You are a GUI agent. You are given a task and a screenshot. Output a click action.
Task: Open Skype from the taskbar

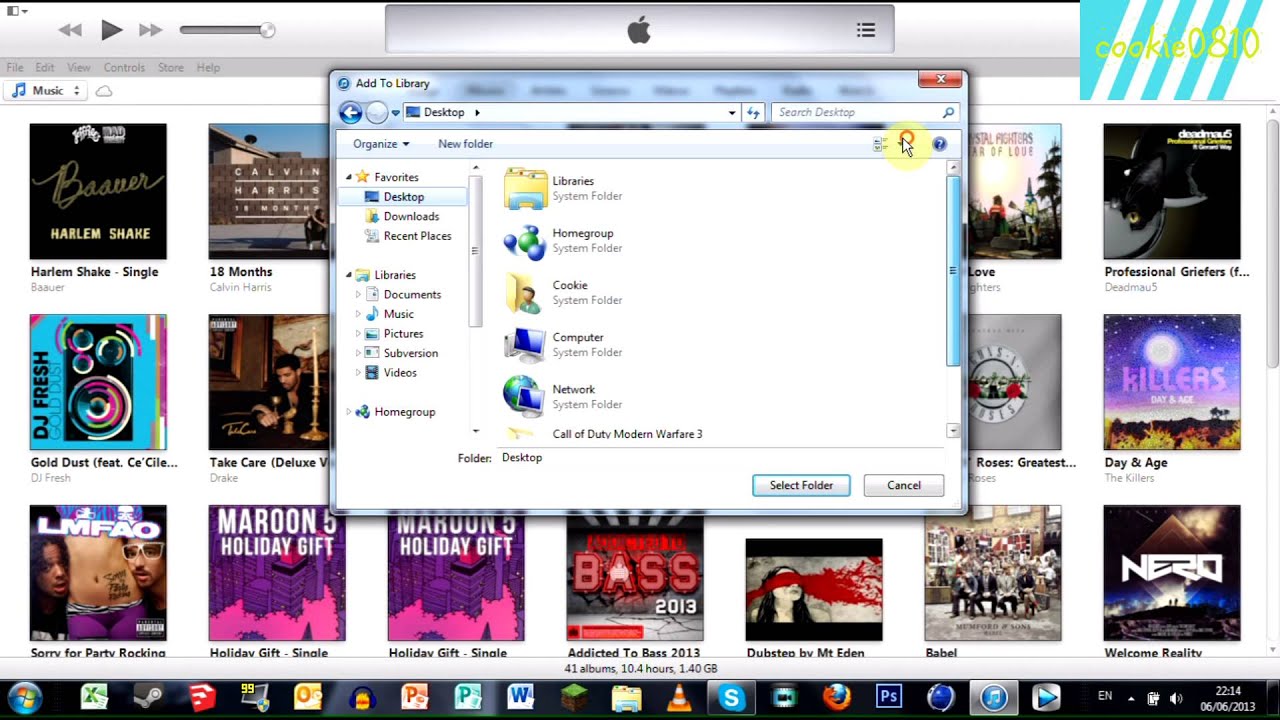732,697
